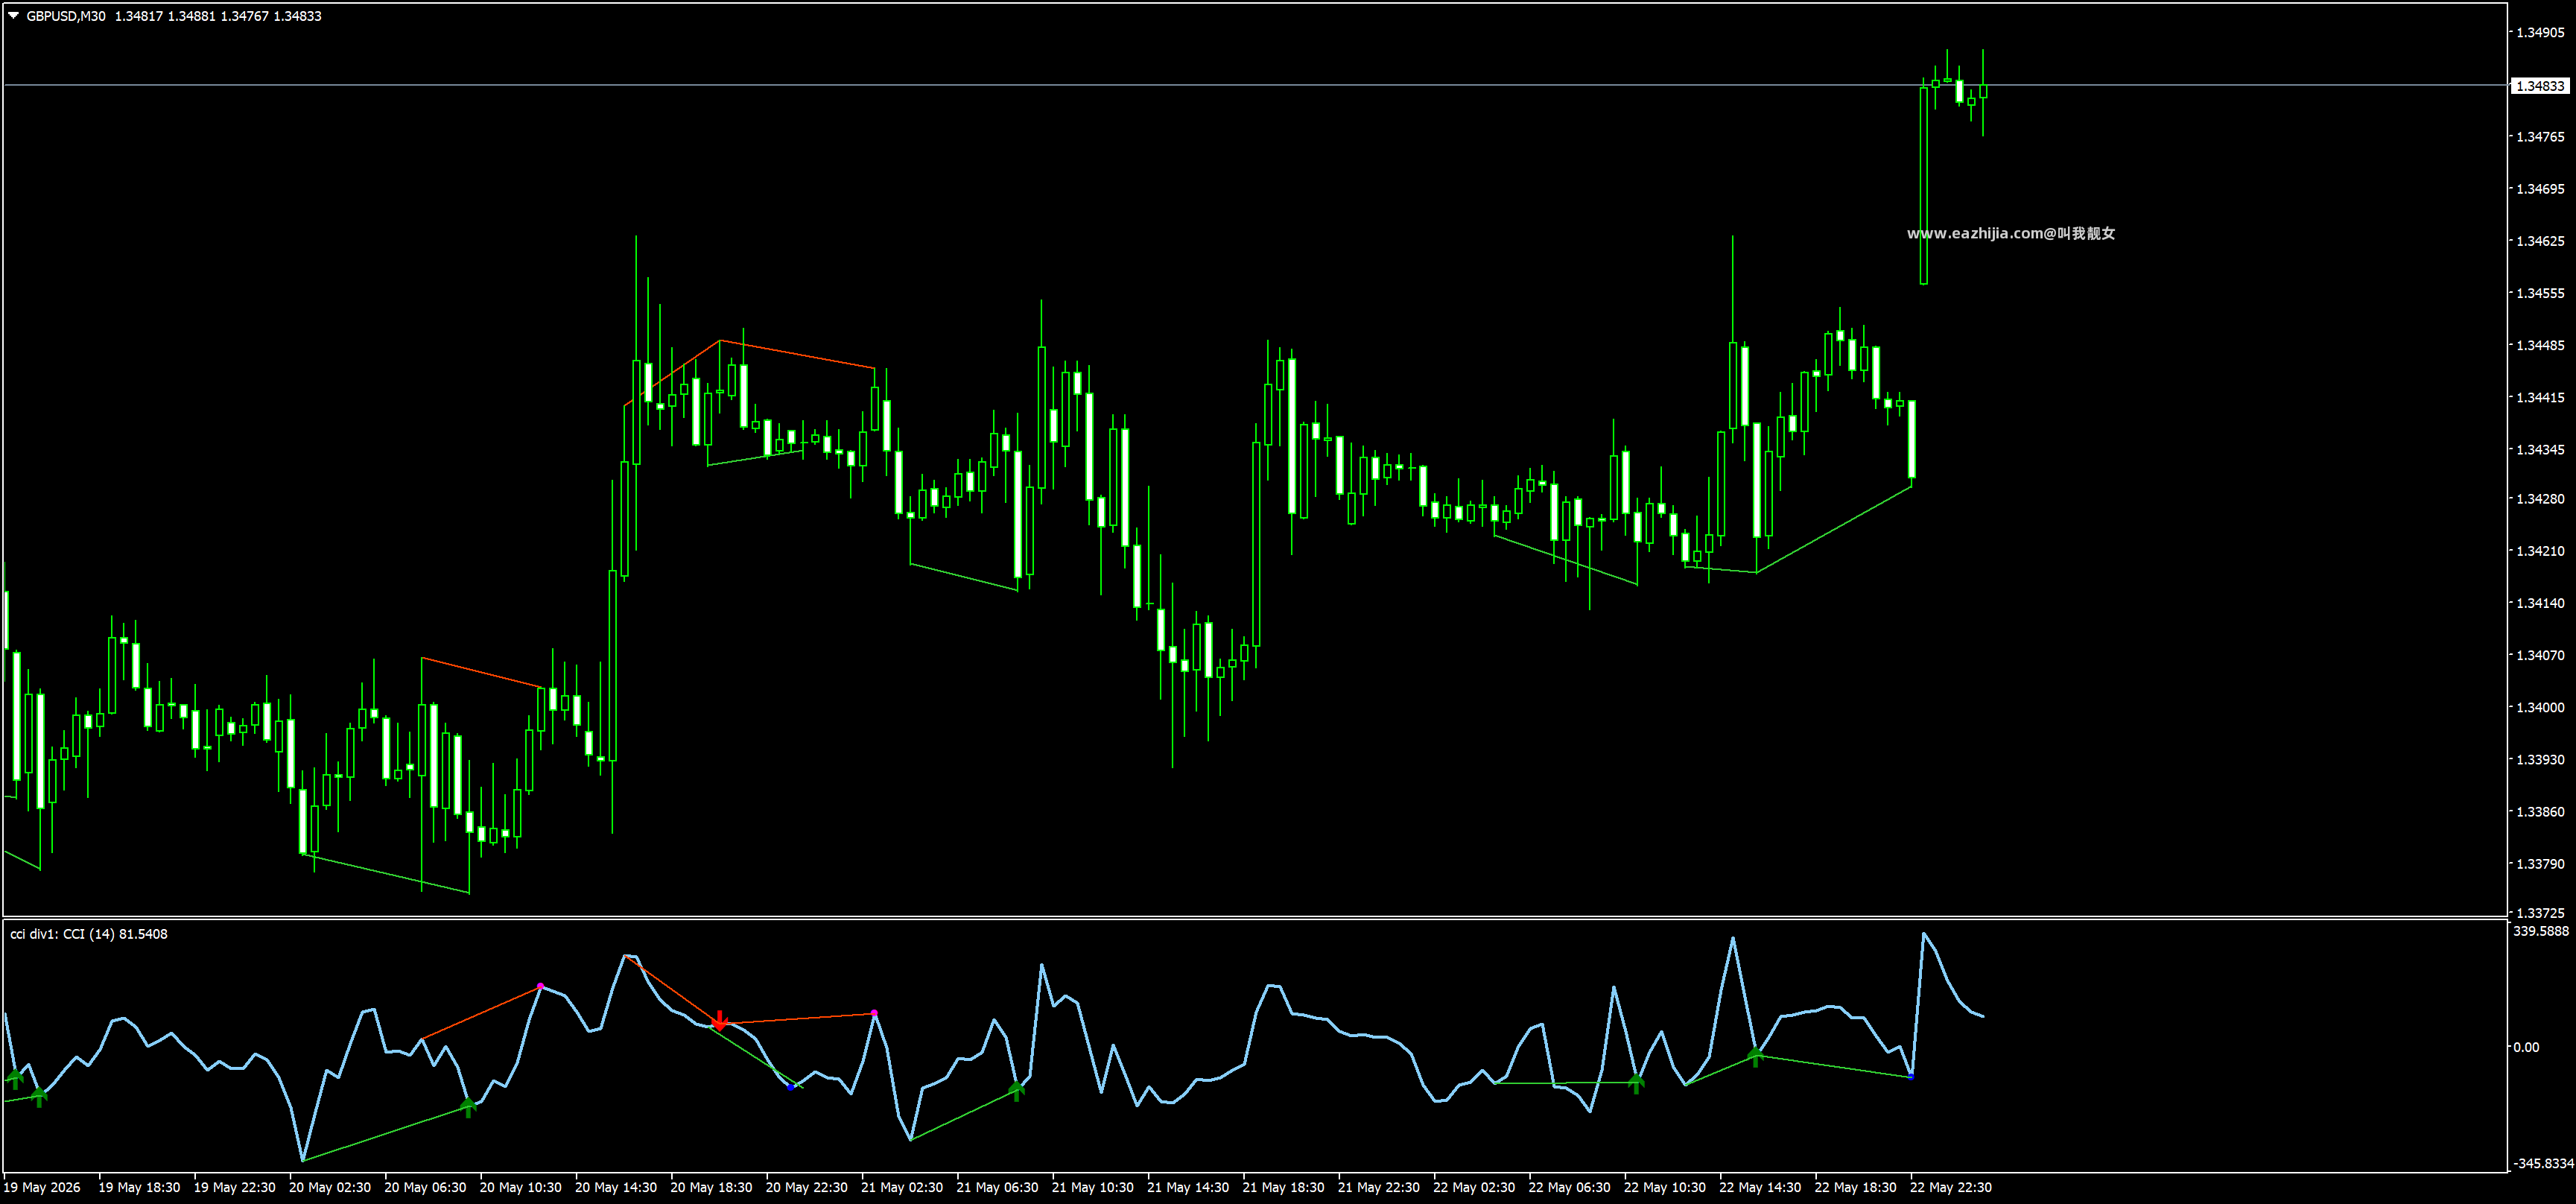Click the 20 May 10:30 time label
The width and height of the screenshot is (2576, 1204).
[520, 1187]
